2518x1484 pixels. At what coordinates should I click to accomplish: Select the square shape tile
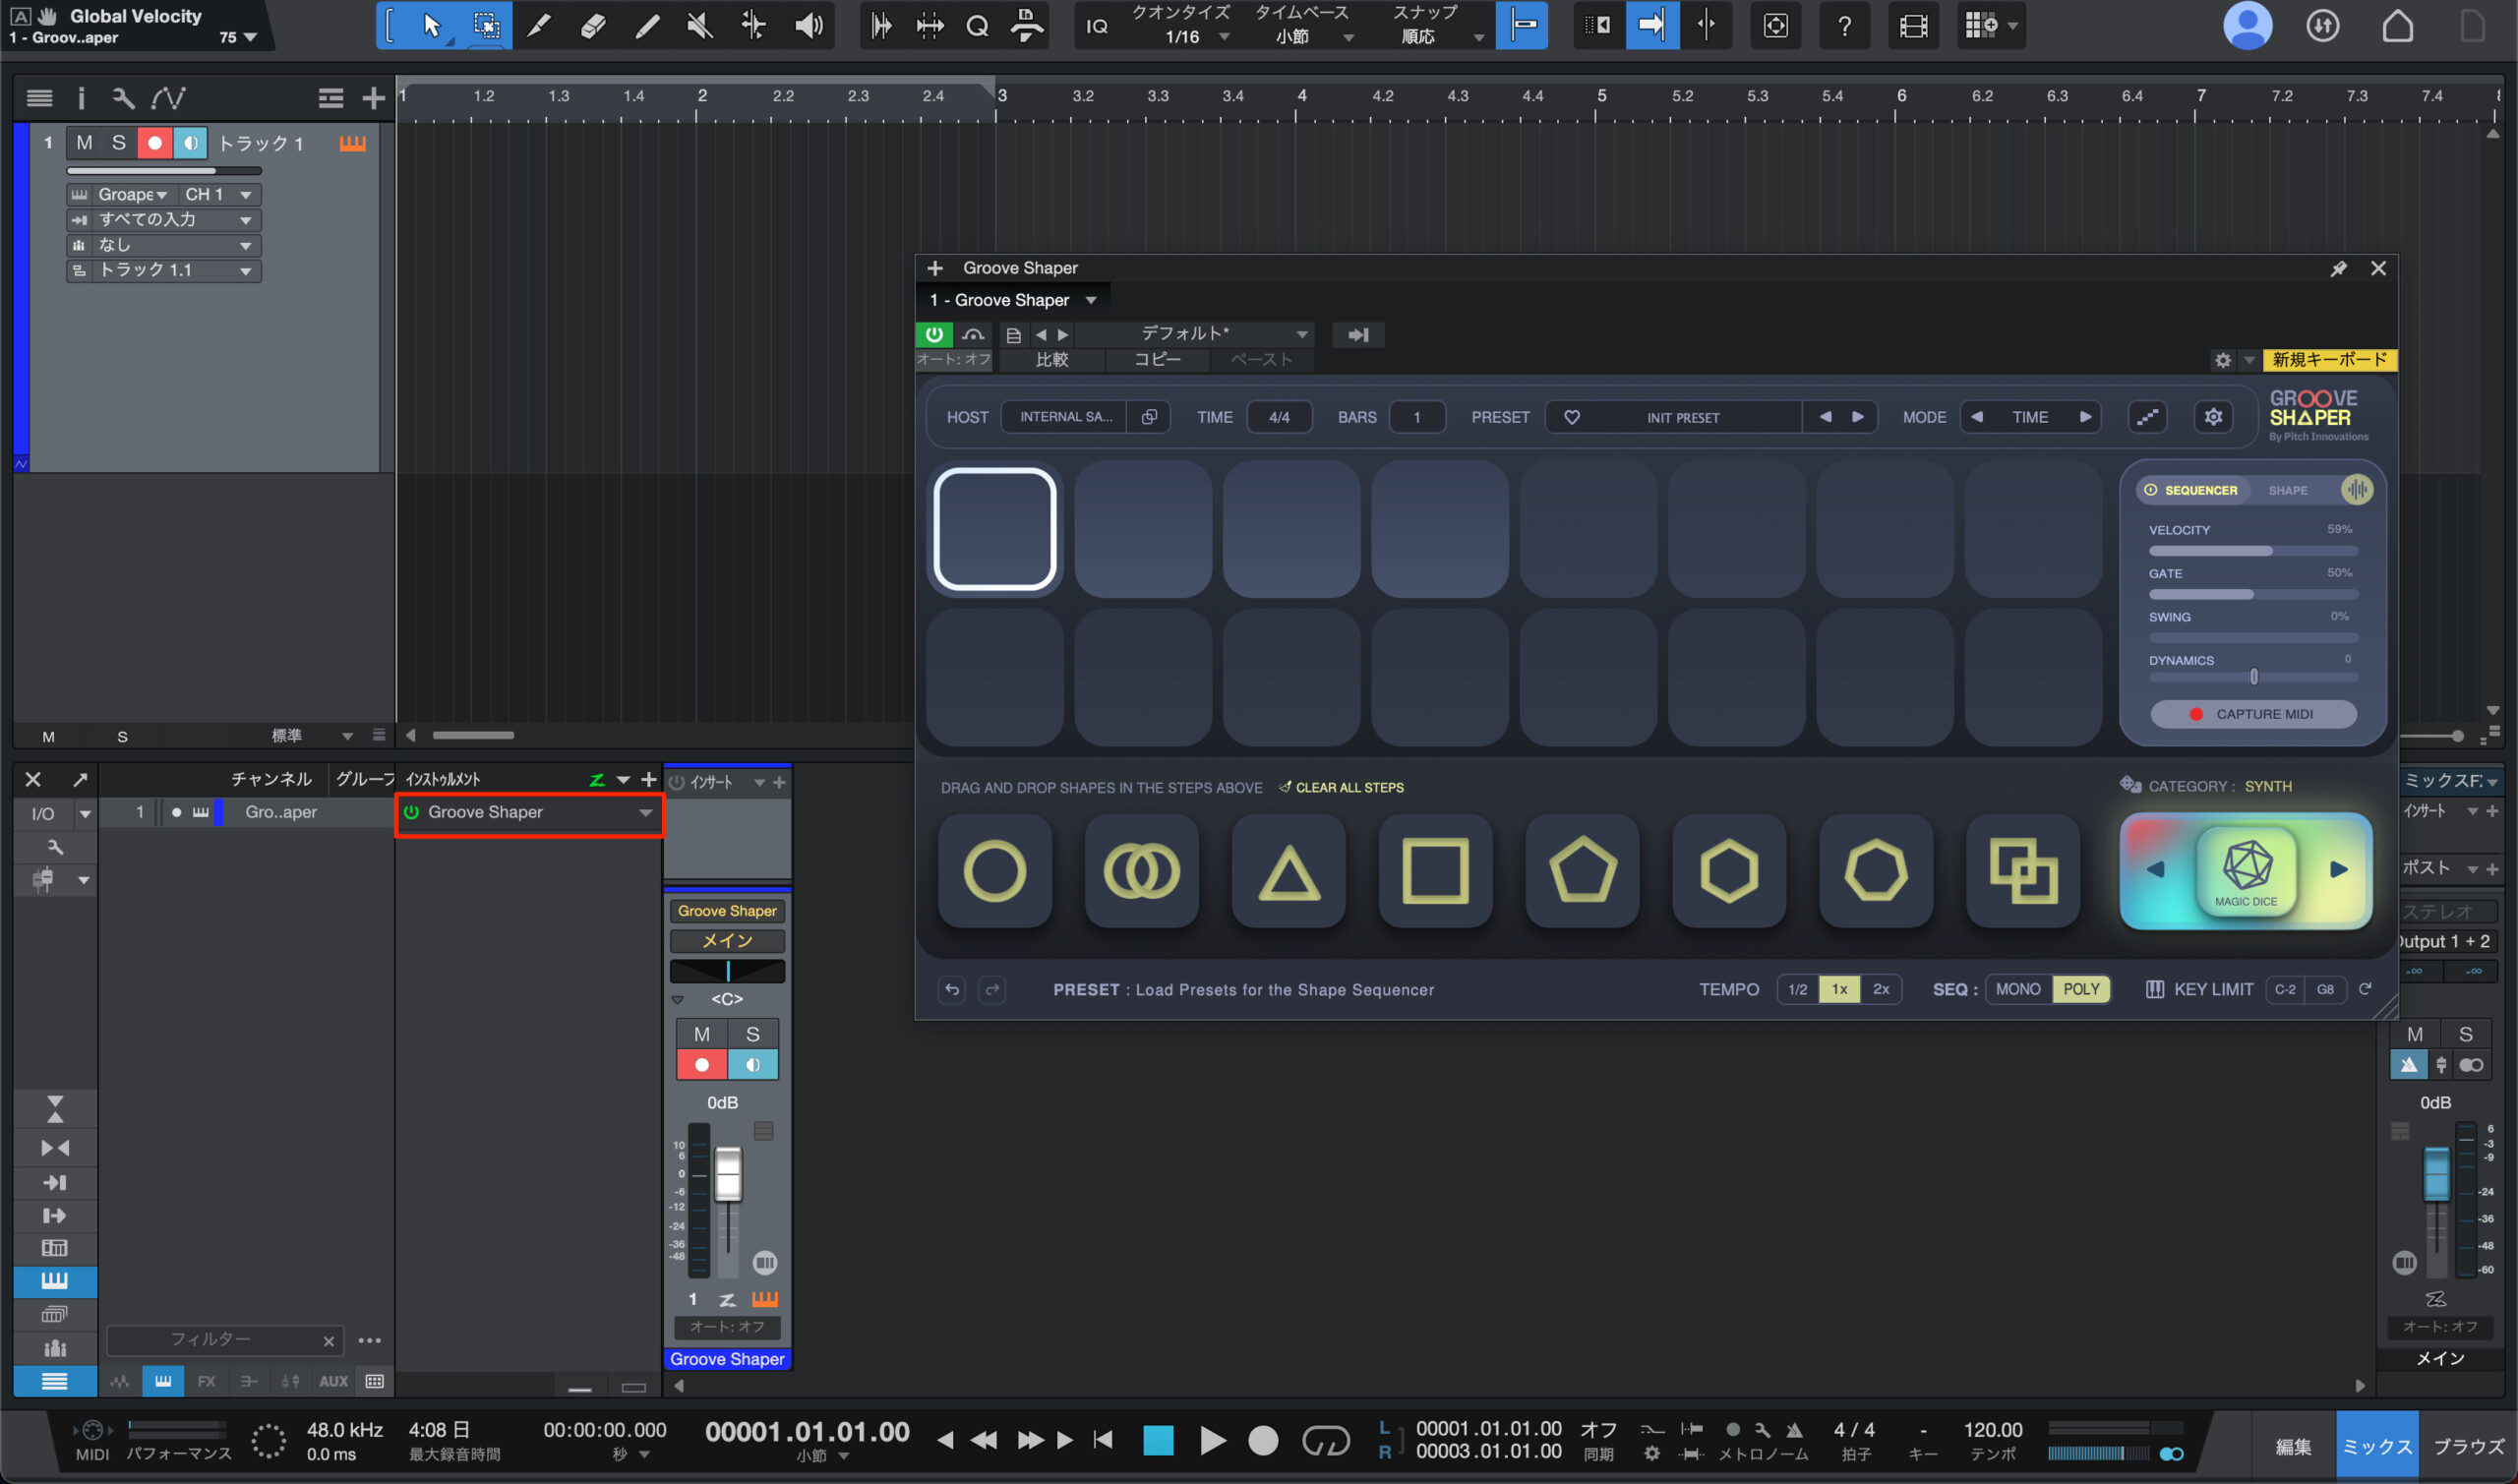coord(1436,870)
